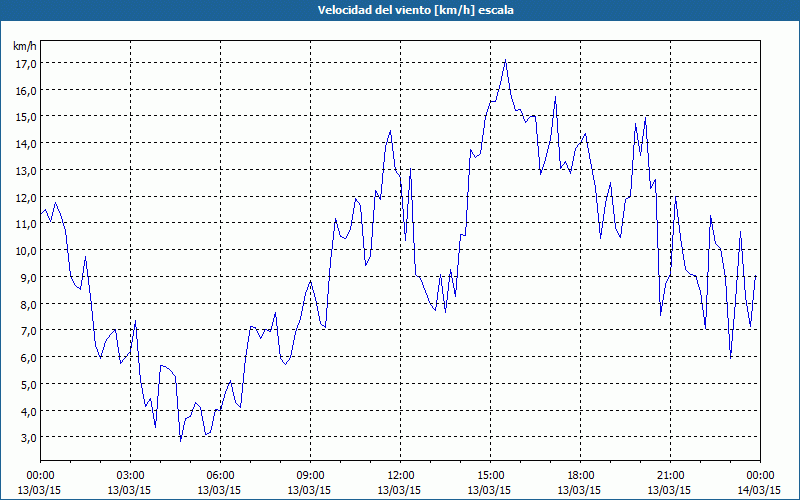Click the 'km/h' unit label
Screen dimensions: 800x500
[25, 46]
